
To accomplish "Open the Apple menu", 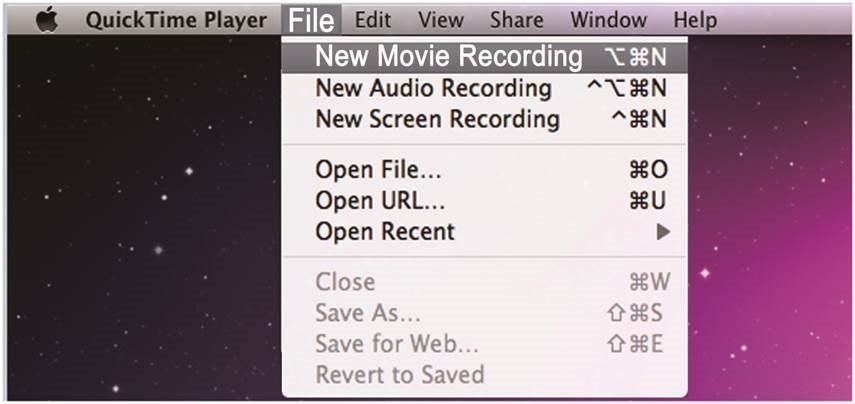I will point(47,20).
